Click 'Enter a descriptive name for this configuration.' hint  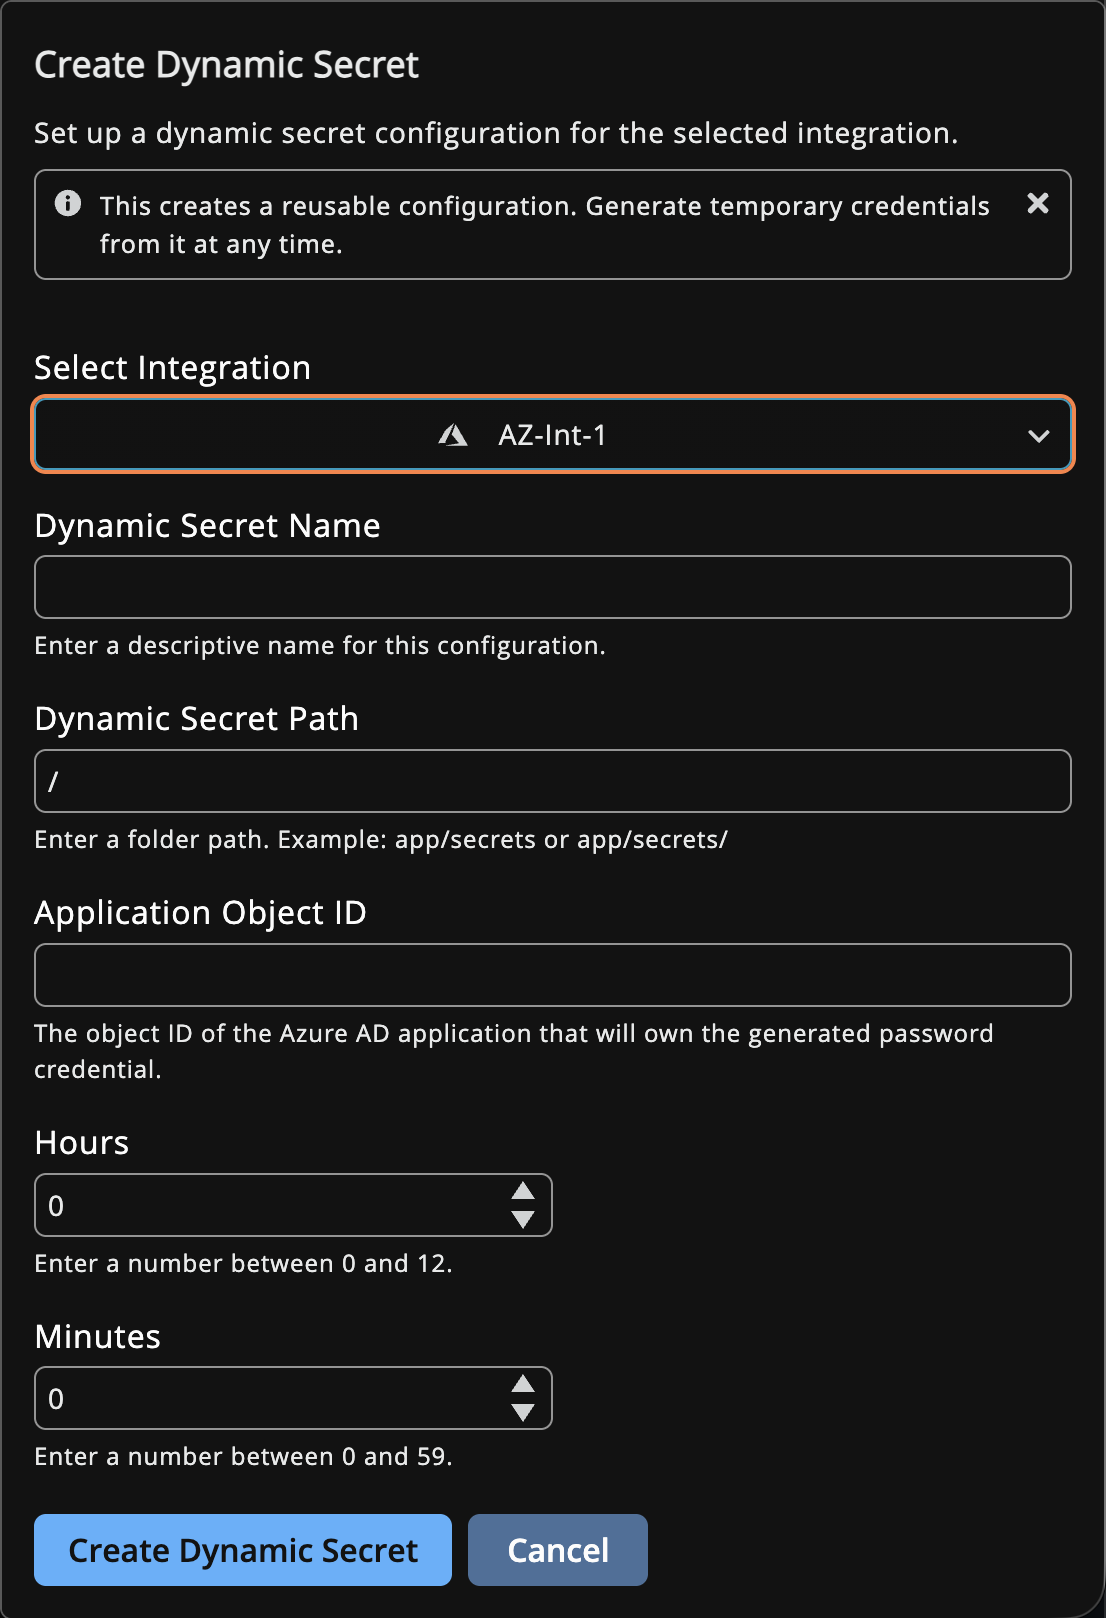tap(320, 646)
